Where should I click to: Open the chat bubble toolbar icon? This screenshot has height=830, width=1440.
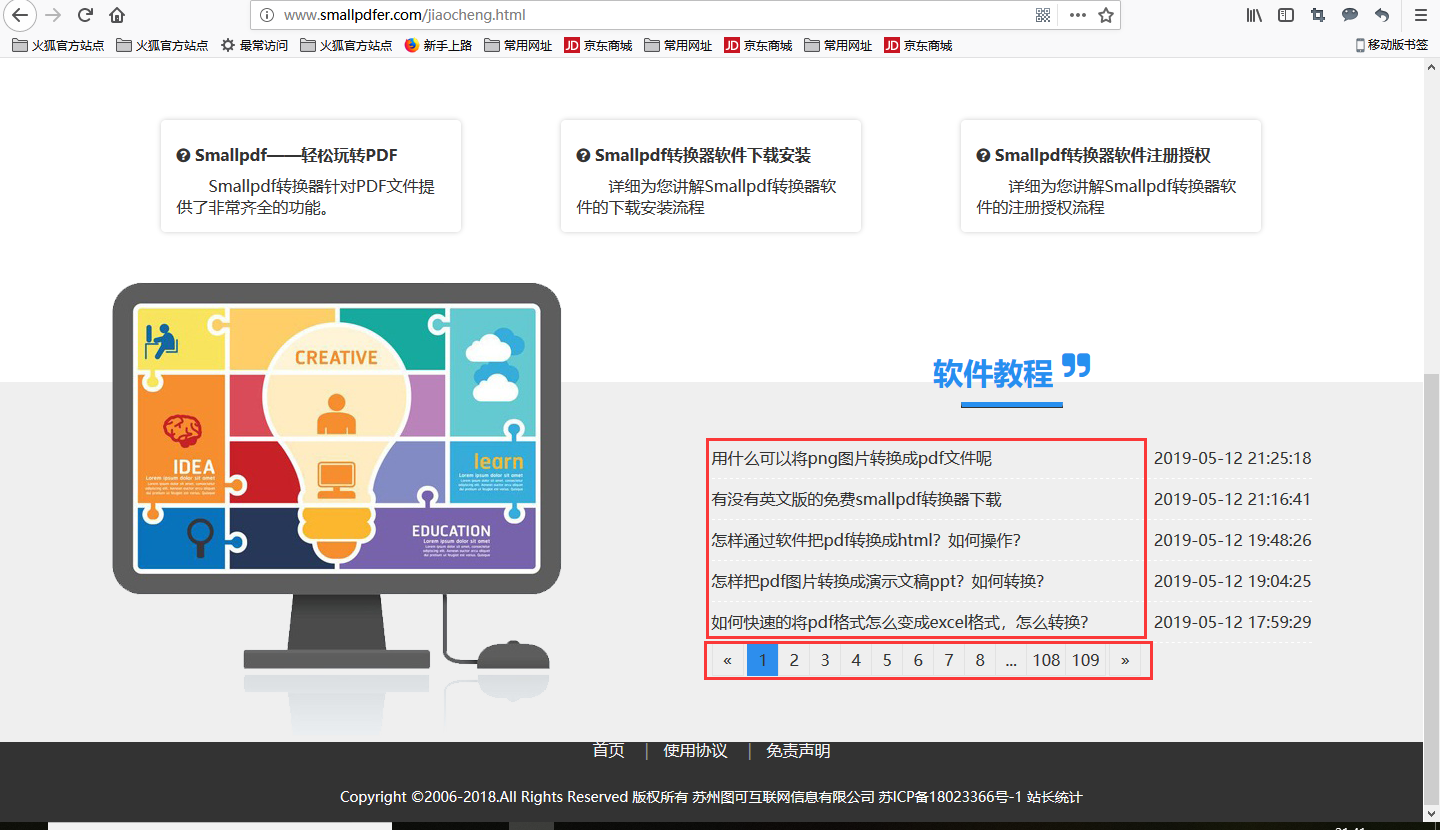coord(1350,15)
